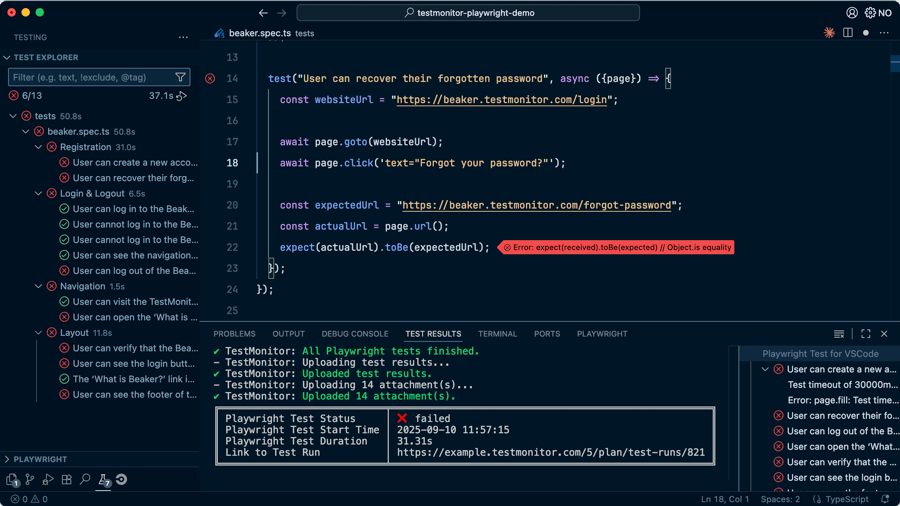
Task: Collapse the Registration test group
Action: tap(39, 147)
